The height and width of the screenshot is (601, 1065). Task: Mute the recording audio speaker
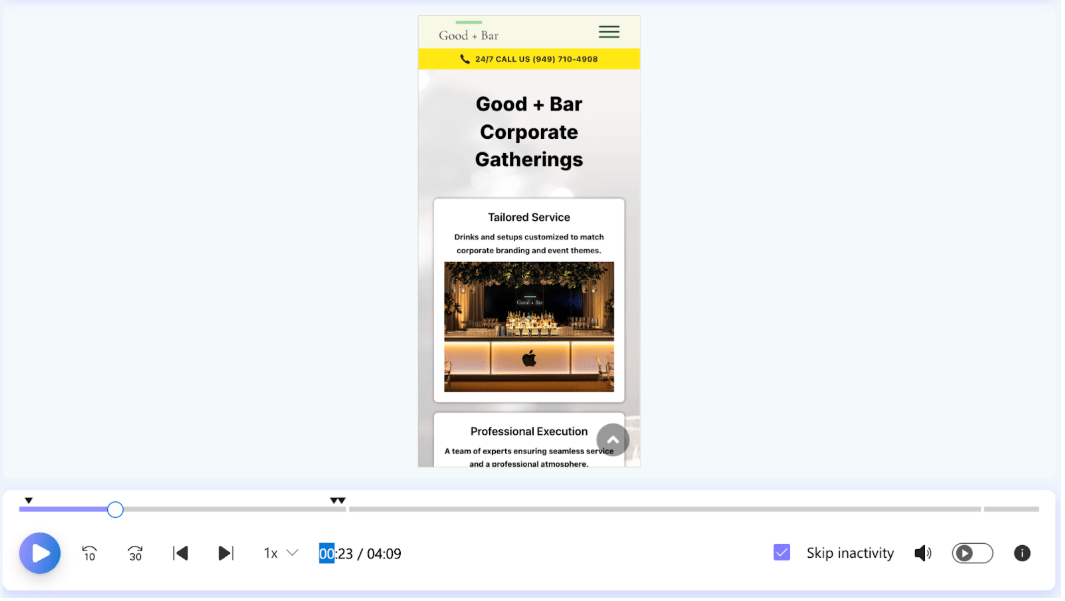coord(922,553)
